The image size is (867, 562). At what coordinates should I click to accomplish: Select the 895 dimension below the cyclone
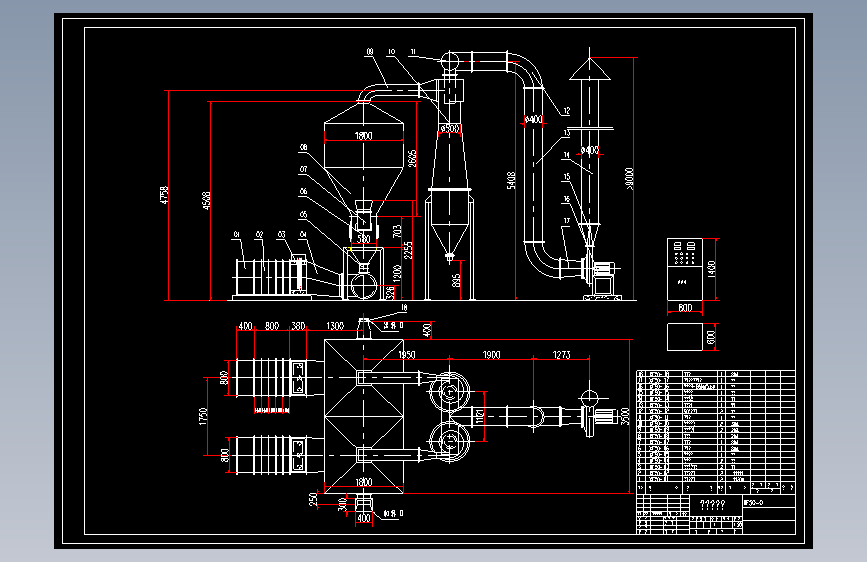[456, 280]
